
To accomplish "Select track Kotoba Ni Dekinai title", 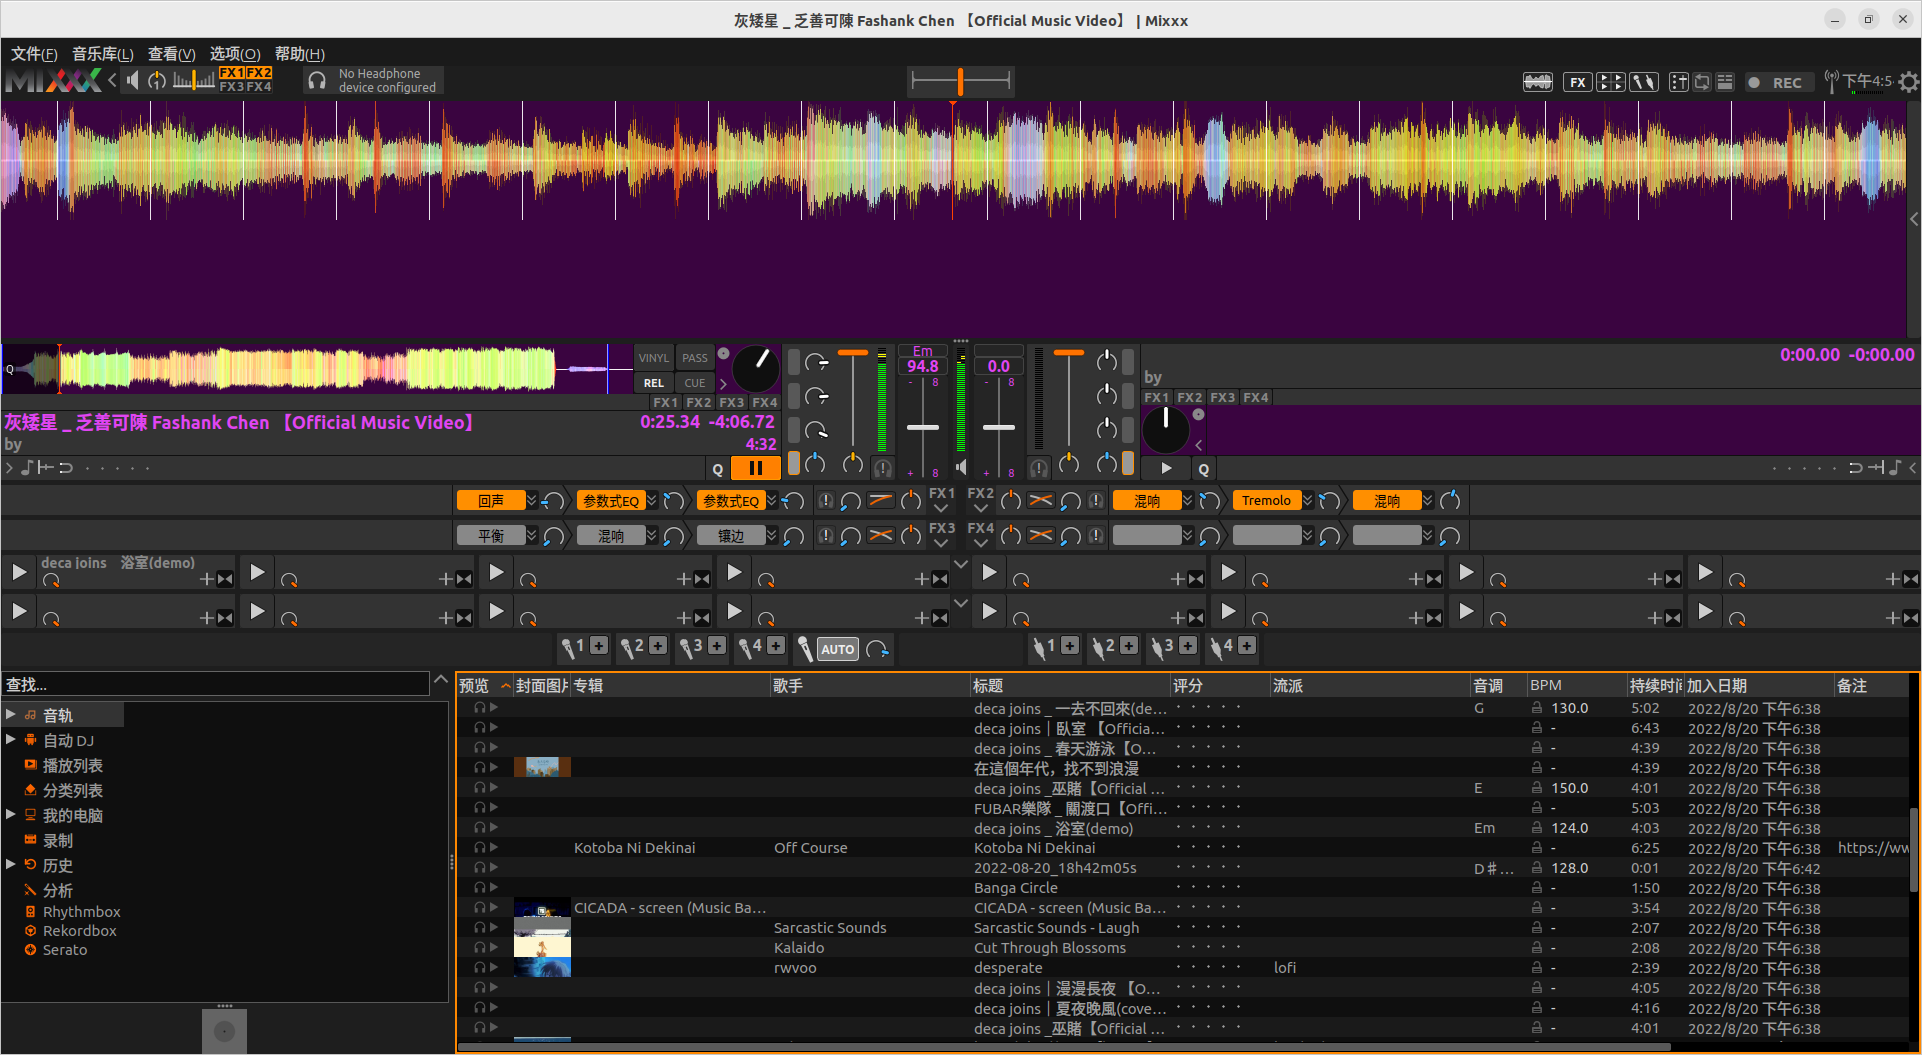I will coord(1034,847).
